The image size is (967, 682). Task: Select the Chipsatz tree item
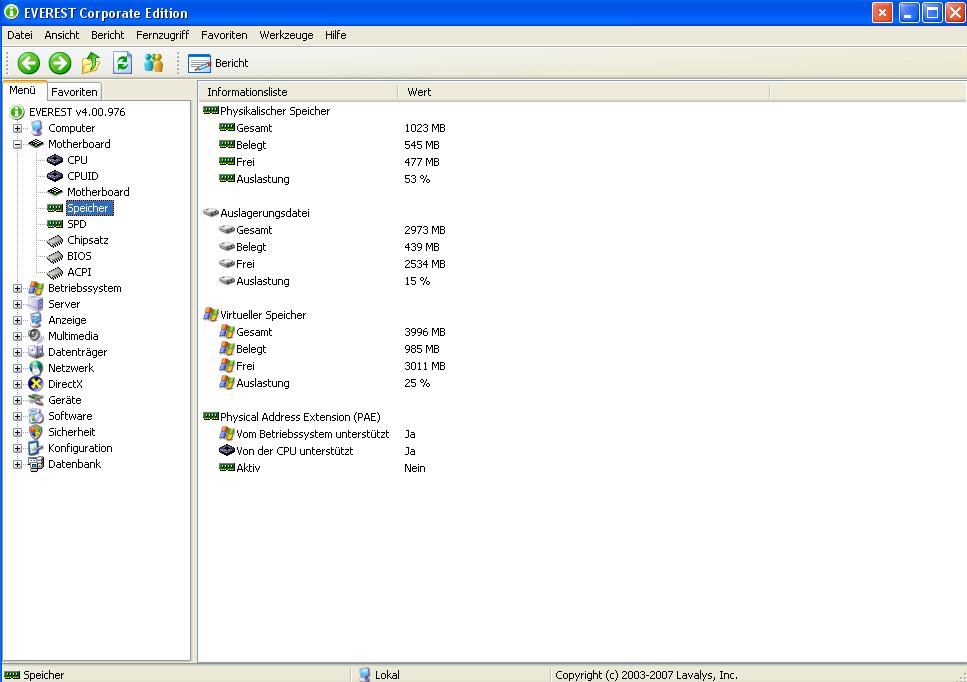coord(88,240)
